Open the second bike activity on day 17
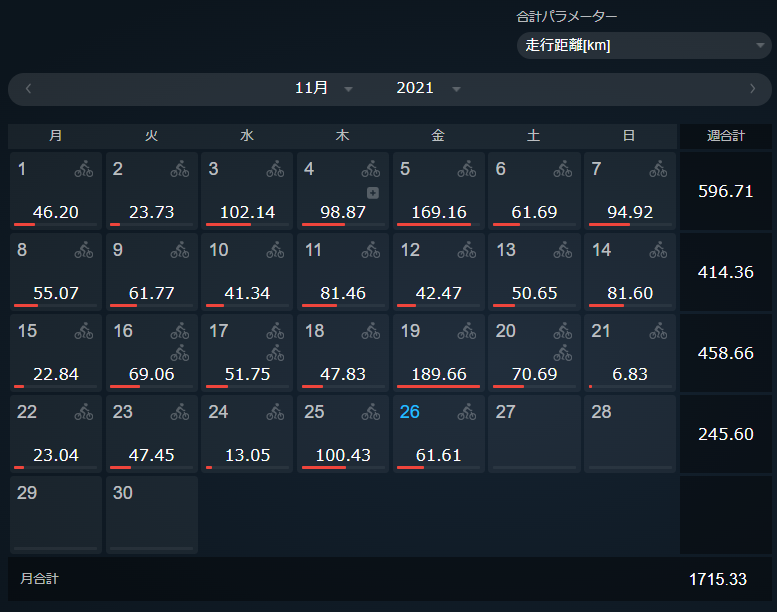 (275, 352)
